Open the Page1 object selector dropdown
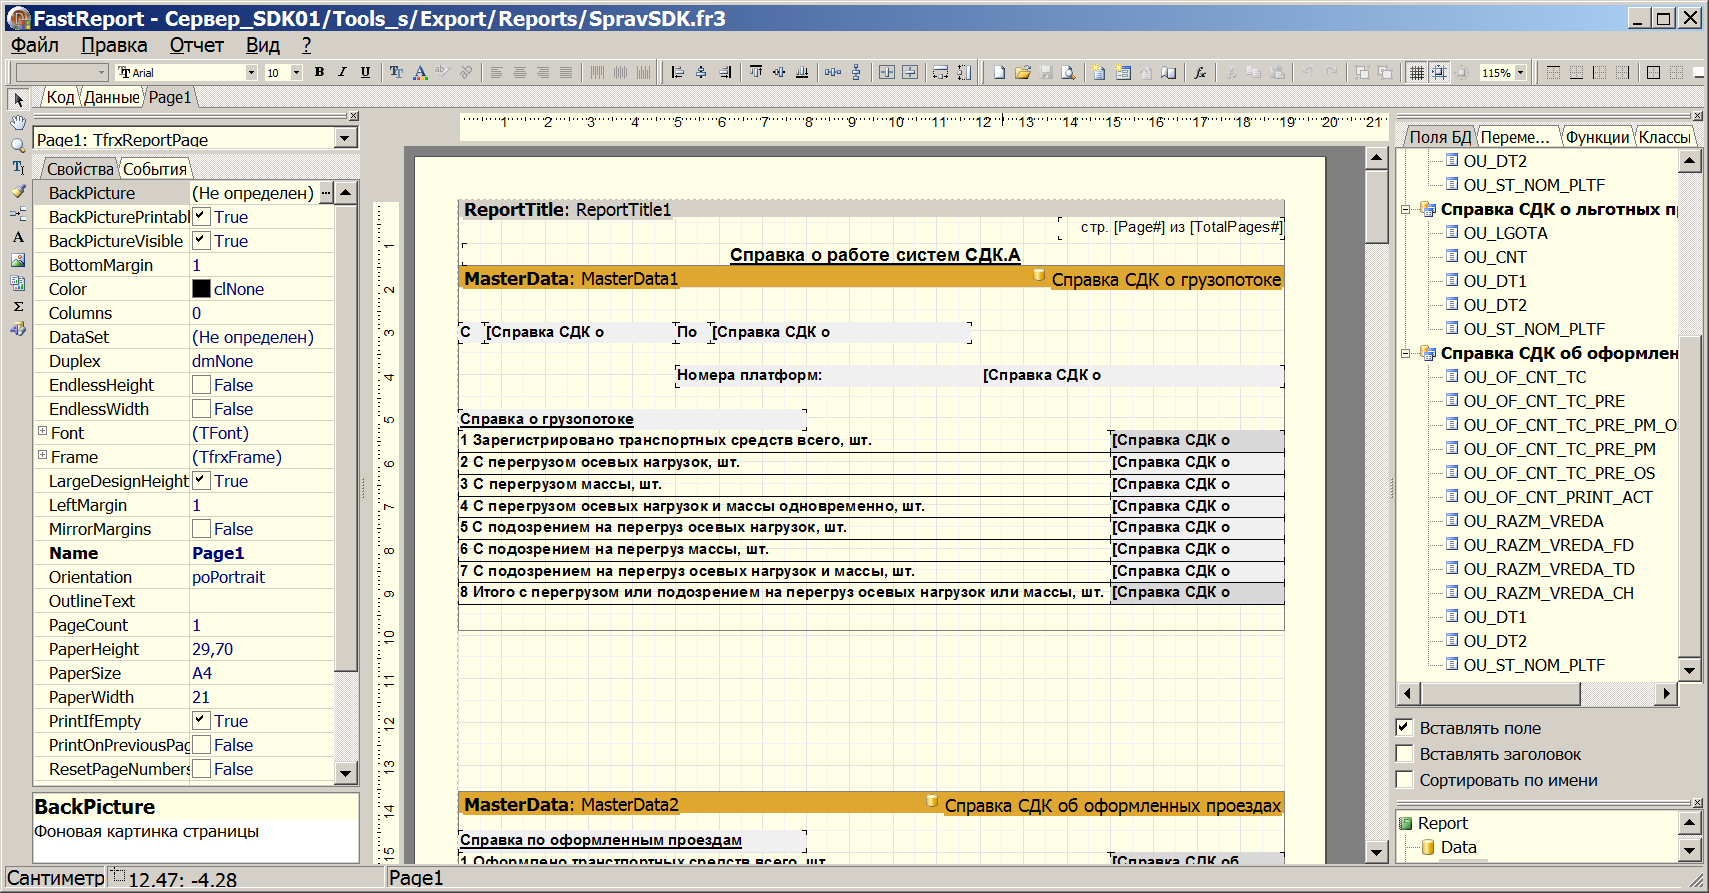Image resolution: width=1709 pixels, height=893 pixels. tap(345, 138)
